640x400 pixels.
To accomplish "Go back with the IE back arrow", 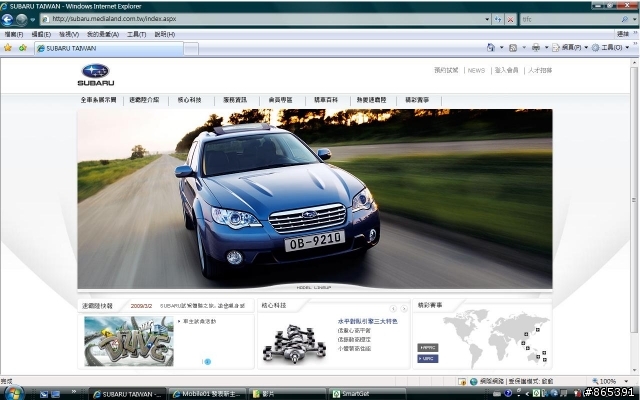I will coord(7,19).
